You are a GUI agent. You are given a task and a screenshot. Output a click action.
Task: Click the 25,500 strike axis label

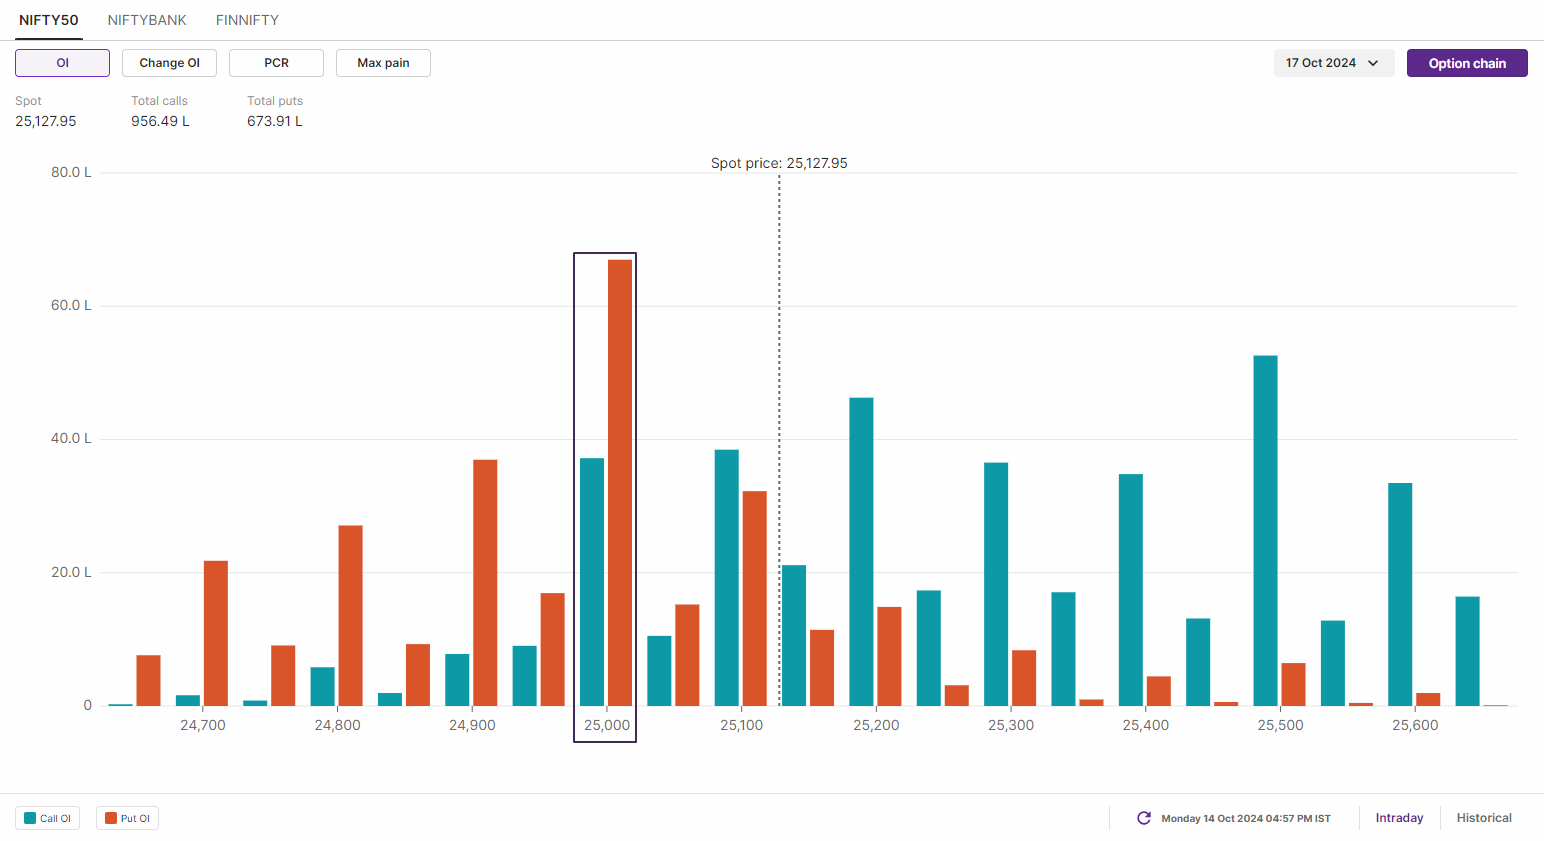pos(1280,725)
